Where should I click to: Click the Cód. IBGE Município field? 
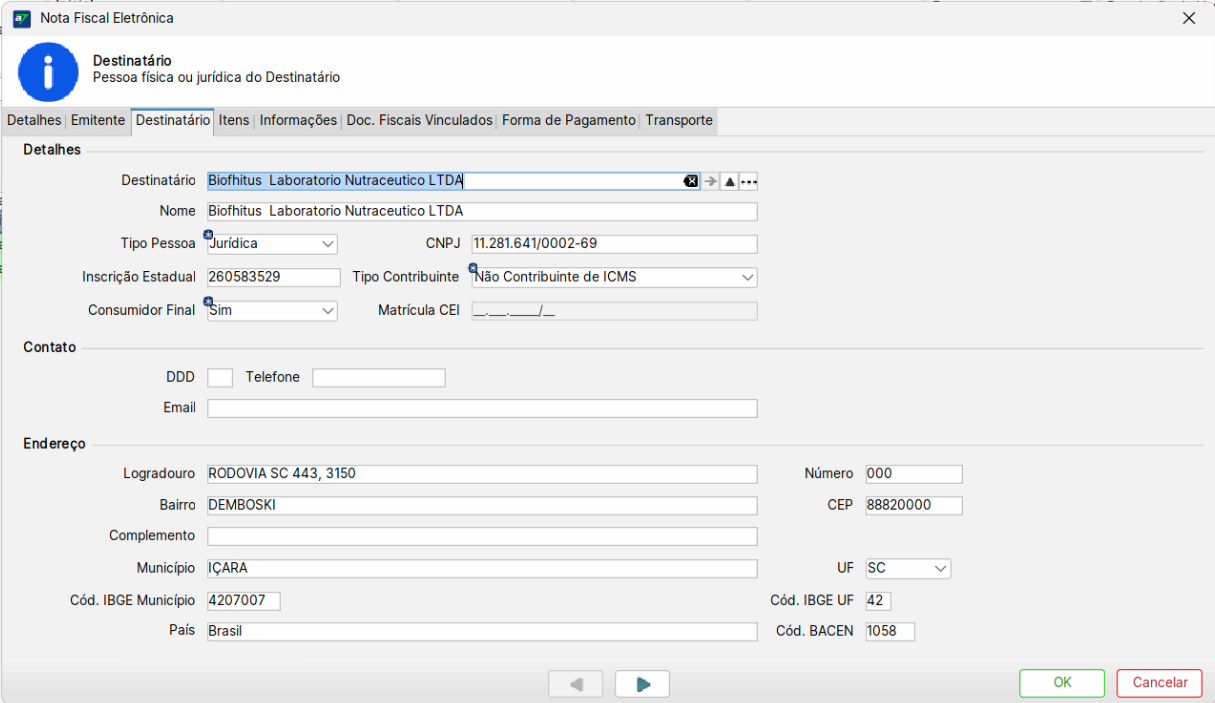point(244,600)
